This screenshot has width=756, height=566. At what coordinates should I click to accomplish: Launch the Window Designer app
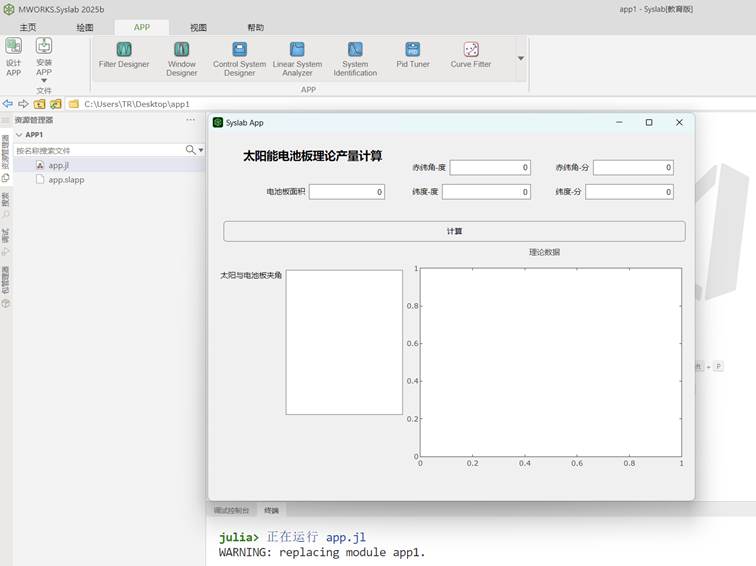click(x=182, y=59)
